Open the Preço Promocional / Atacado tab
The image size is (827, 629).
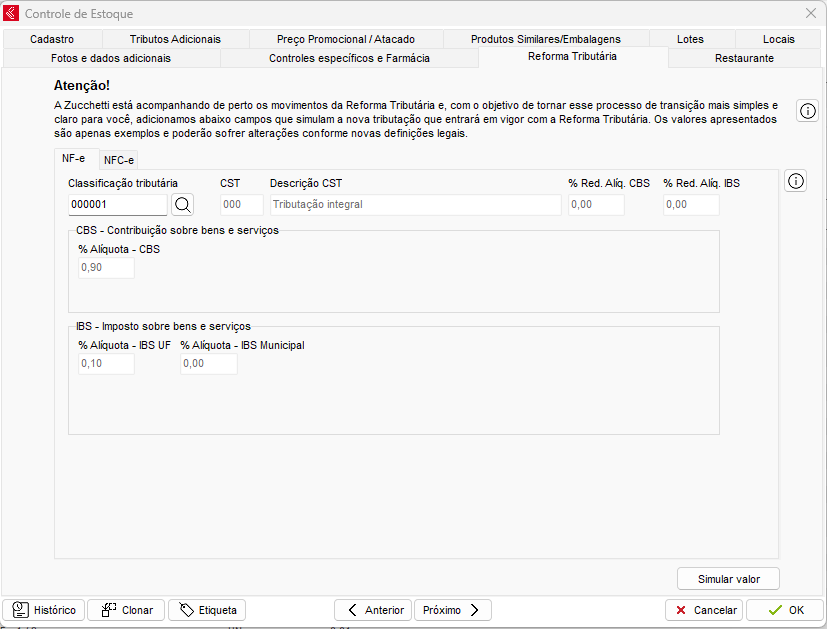[345, 39]
